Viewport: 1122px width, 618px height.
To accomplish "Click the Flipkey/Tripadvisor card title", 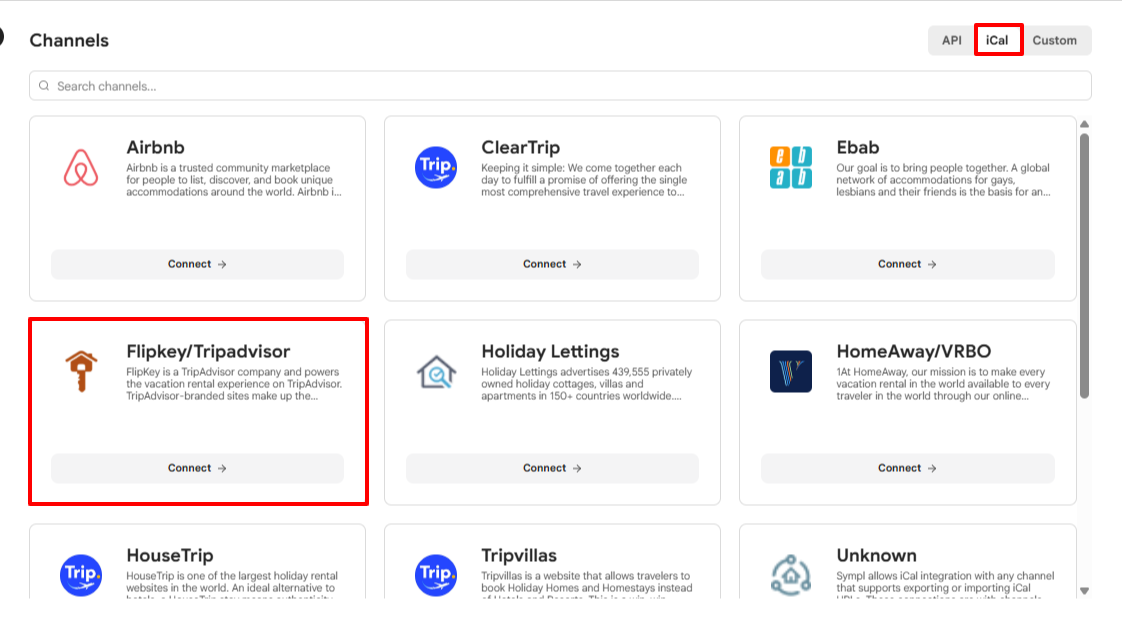I will 208,351.
